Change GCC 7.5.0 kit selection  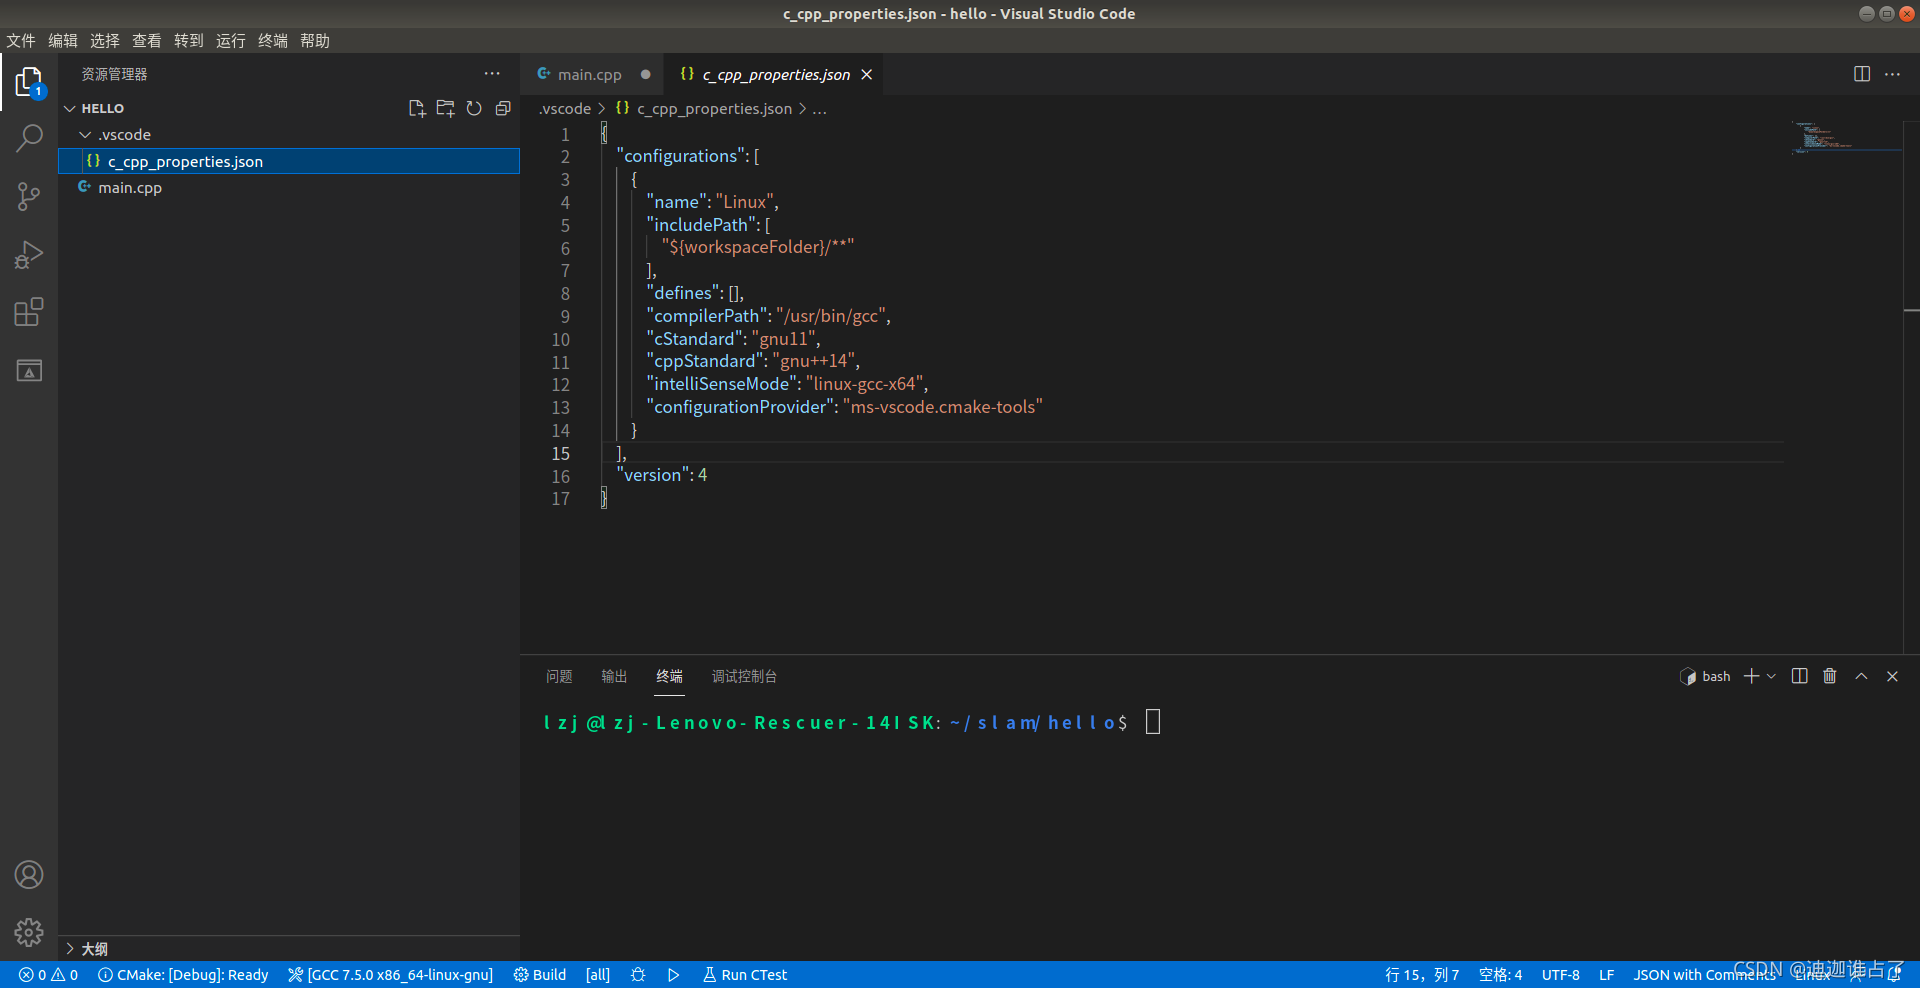click(391, 974)
